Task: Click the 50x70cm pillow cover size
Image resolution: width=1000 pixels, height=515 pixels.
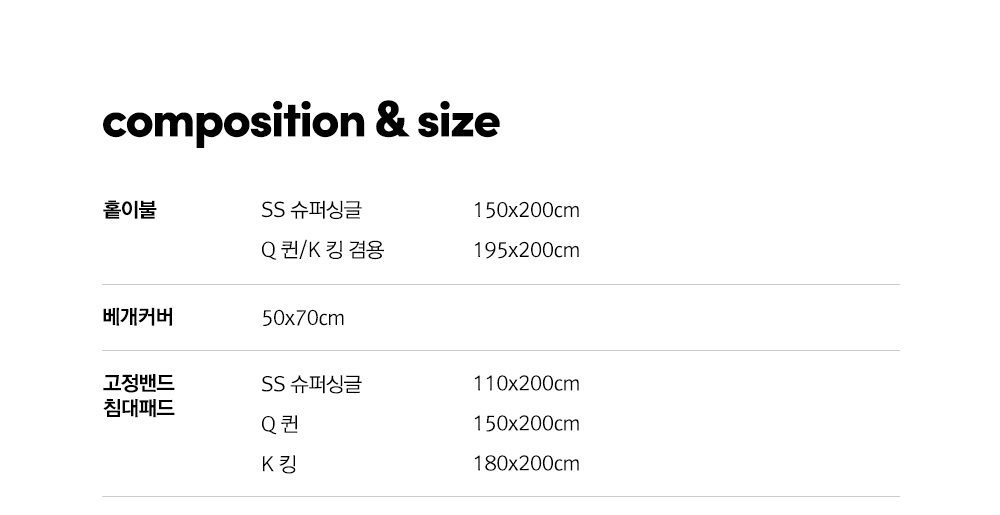Action: (303, 318)
